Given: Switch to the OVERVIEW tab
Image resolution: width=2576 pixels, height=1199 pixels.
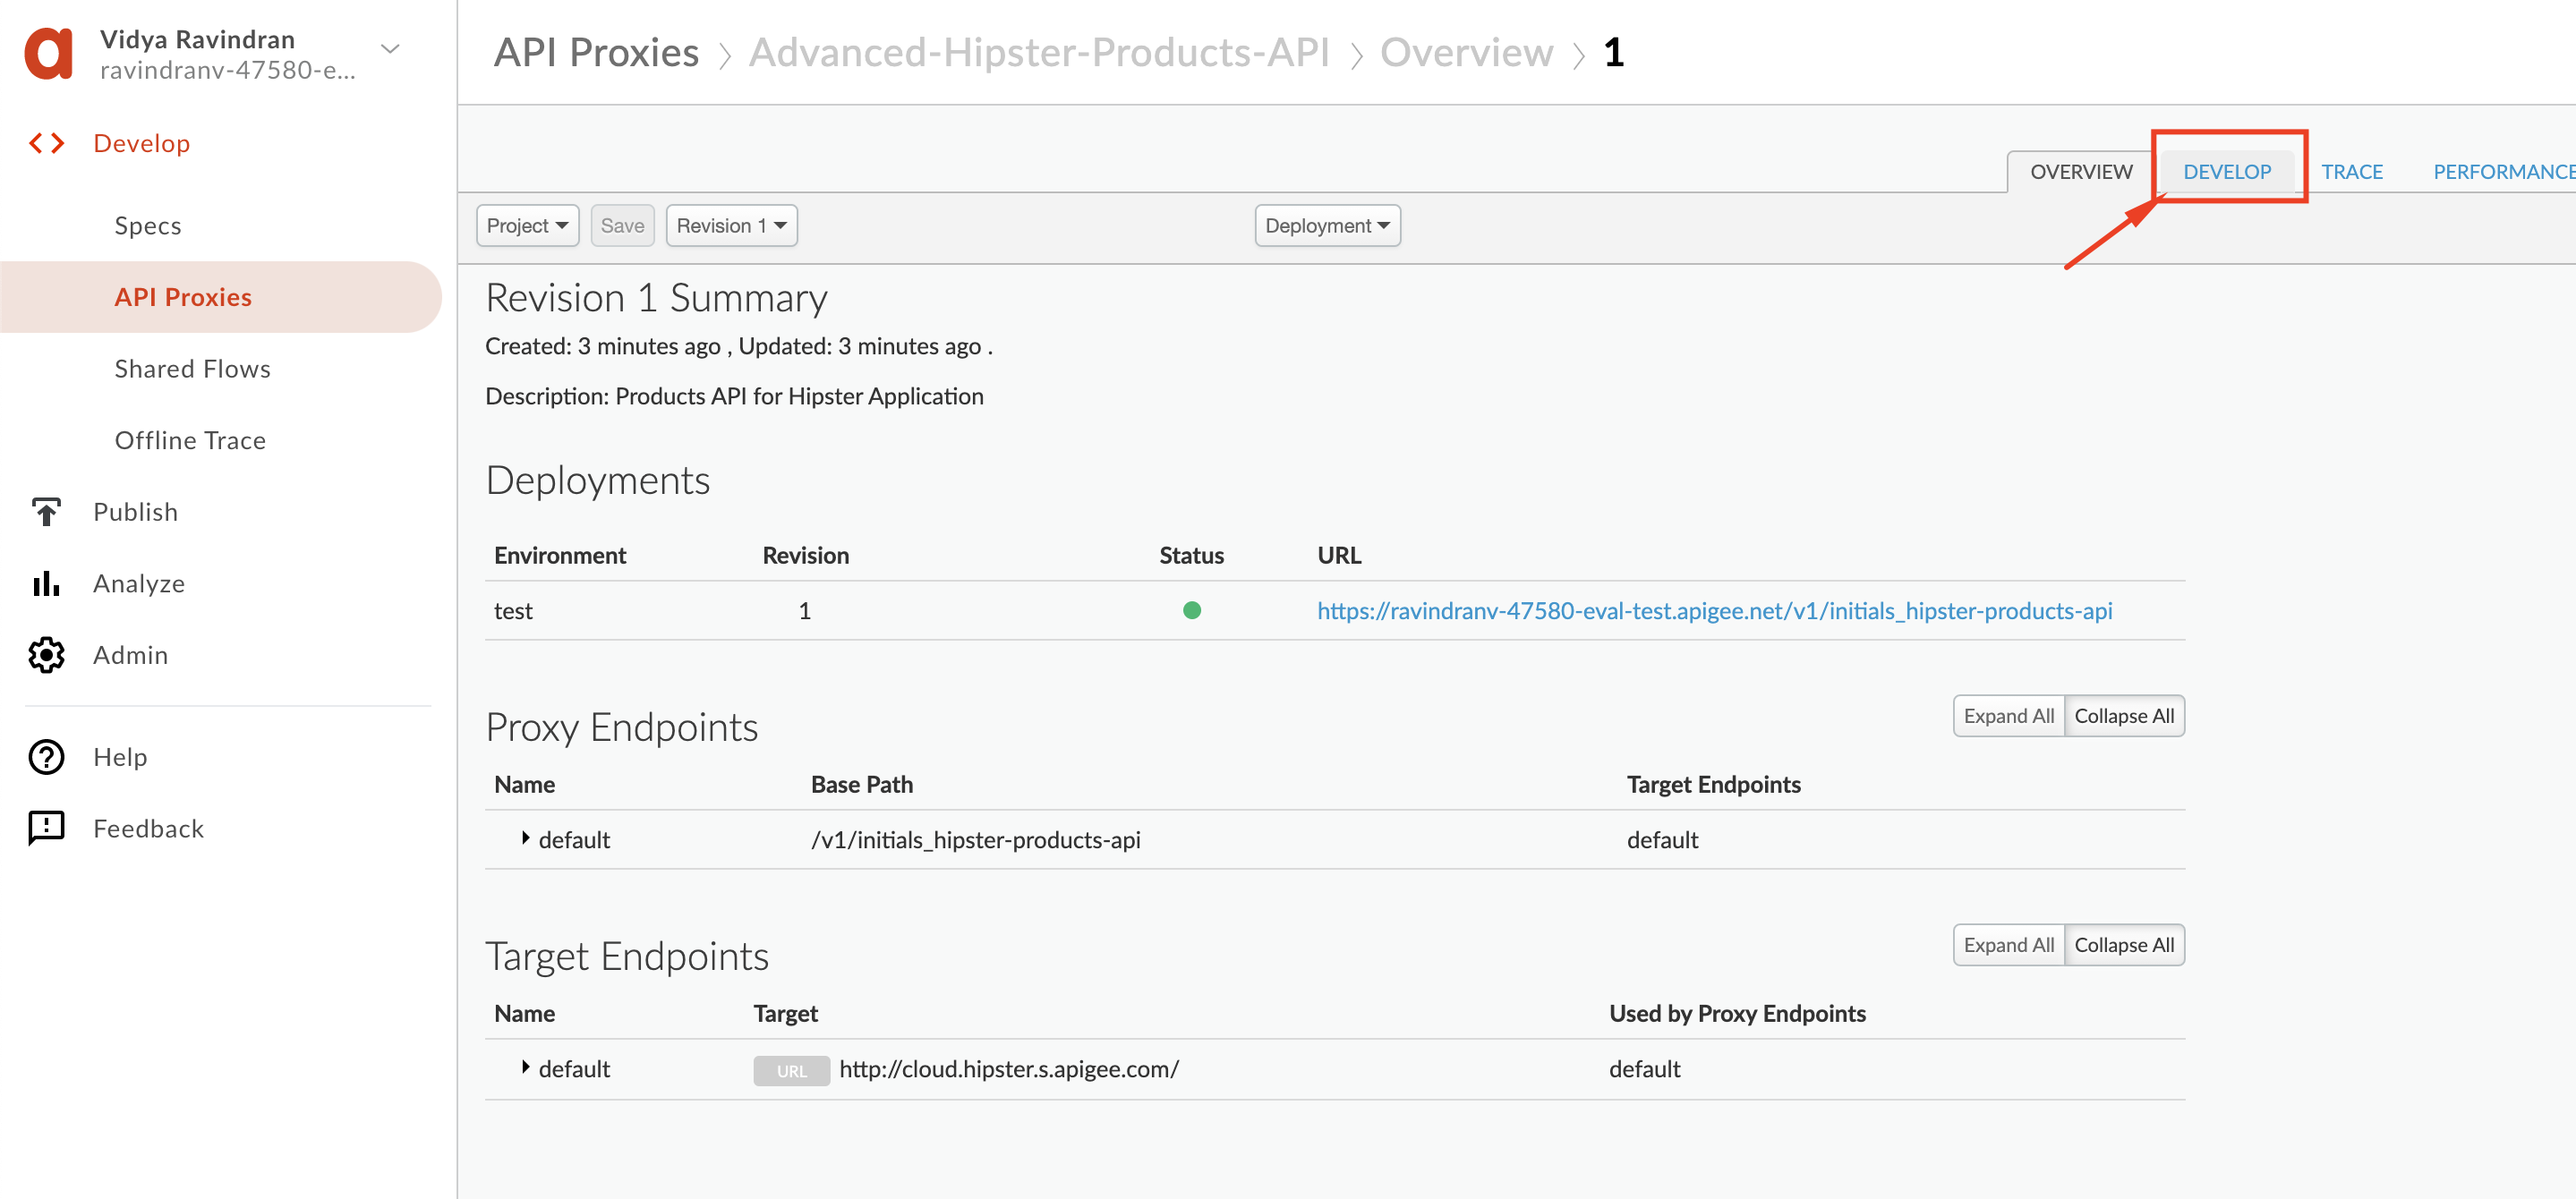Looking at the screenshot, I should point(2080,172).
